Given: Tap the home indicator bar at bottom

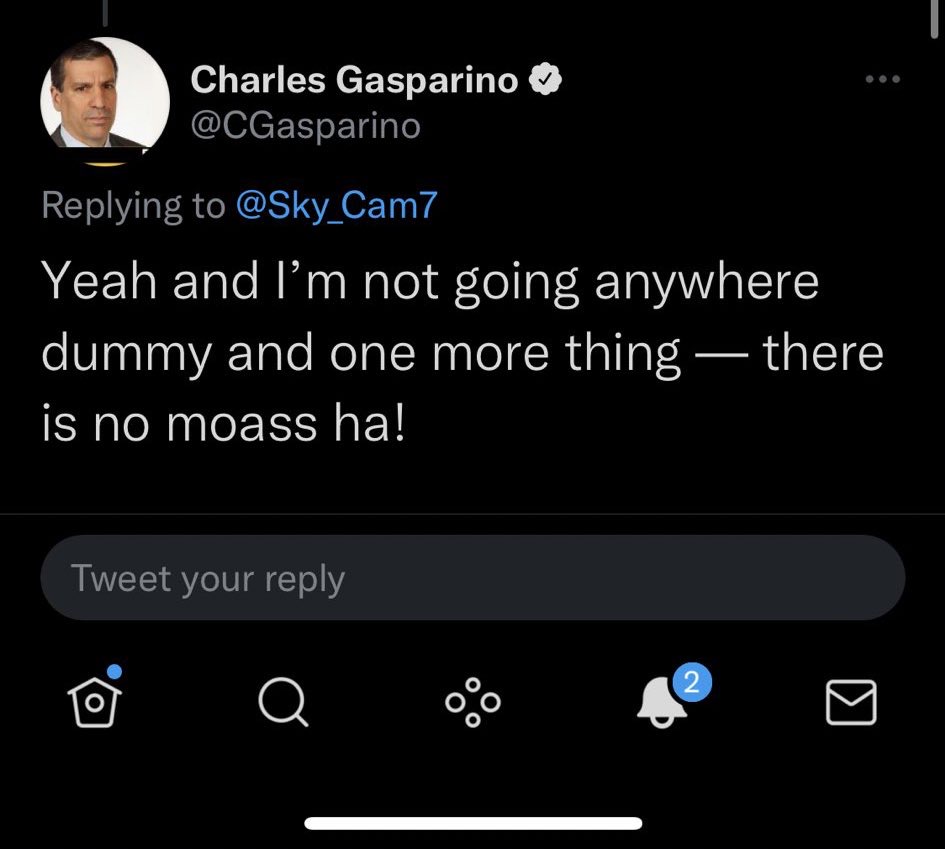Looking at the screenshot, I should click(472, 823).
